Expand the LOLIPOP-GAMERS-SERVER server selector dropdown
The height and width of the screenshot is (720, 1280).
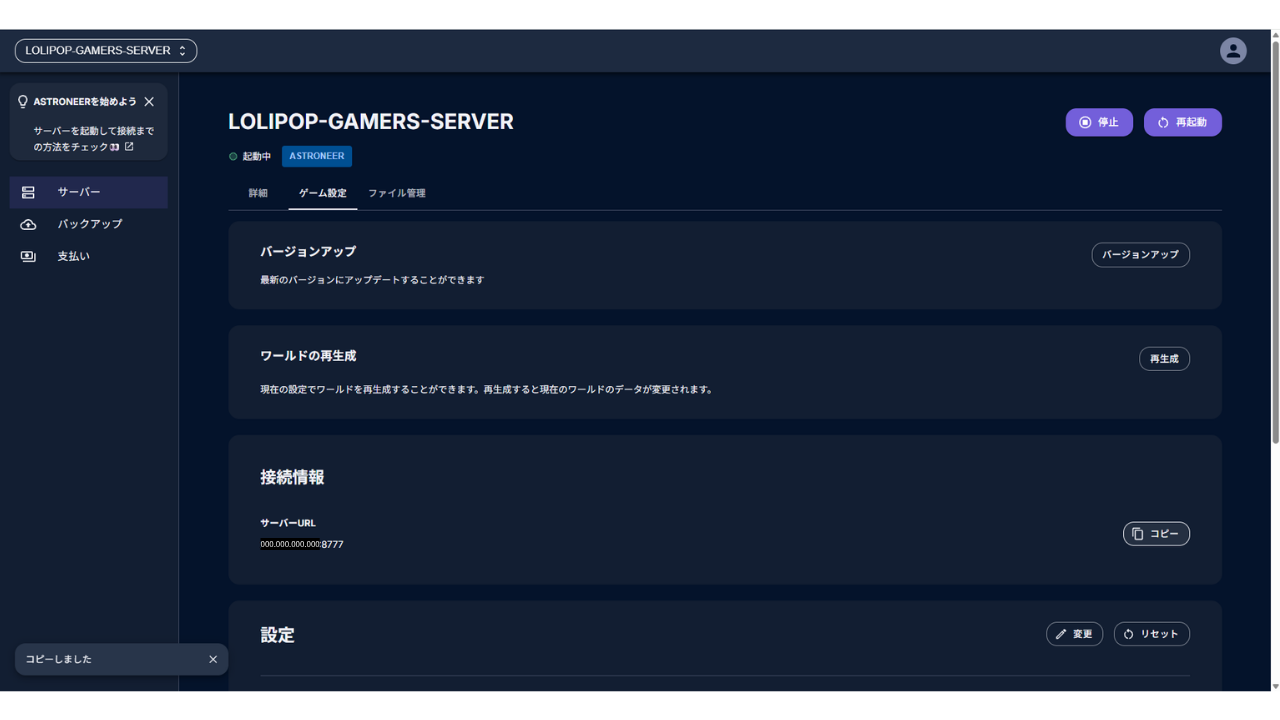(106, 51)
